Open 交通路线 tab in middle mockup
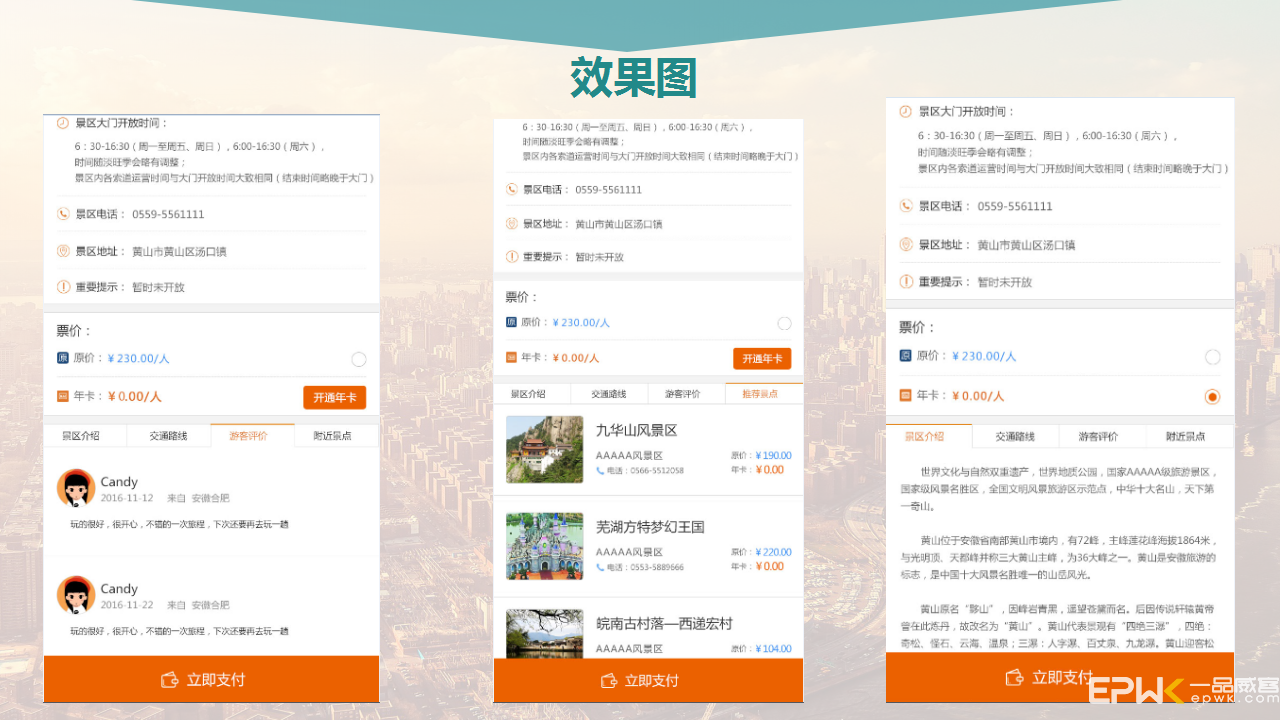The width and height of the screenshot is (1280, 720). tap(610, 394)
